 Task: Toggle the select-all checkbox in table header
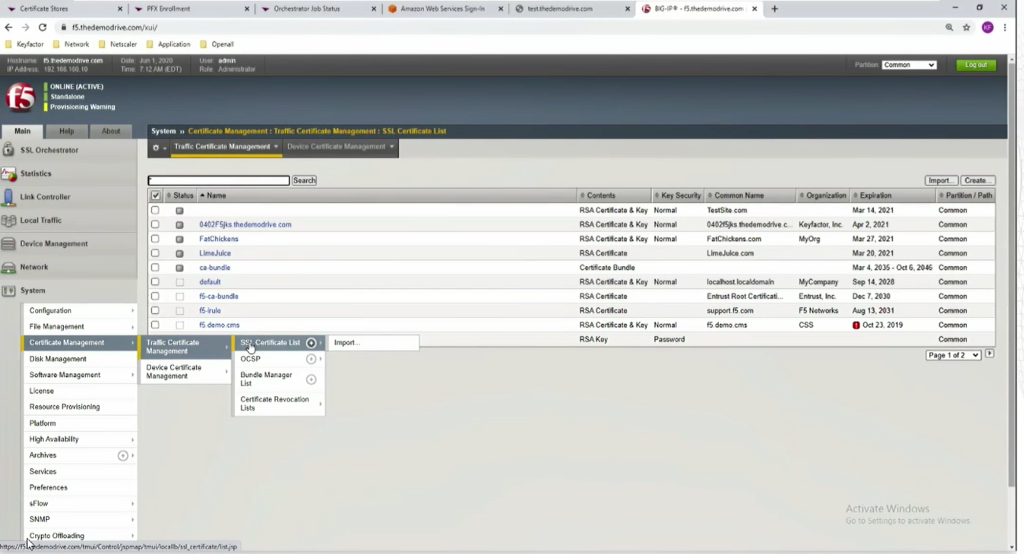(155, 195)
